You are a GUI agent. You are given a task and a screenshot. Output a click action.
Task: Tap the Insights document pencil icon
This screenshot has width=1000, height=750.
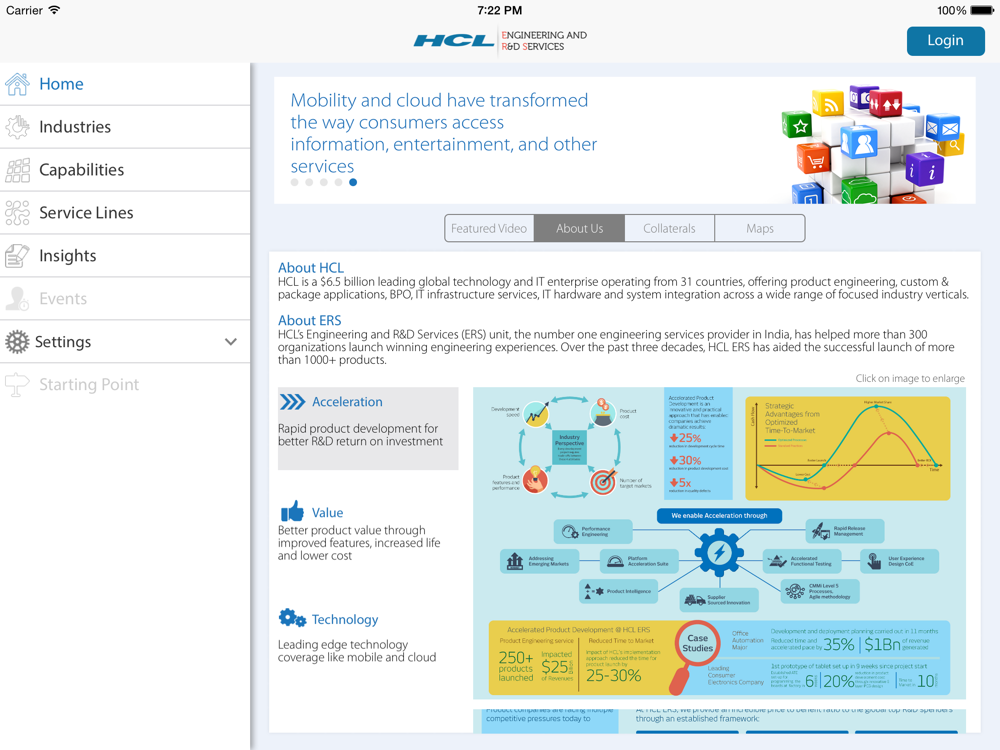tap(17, 256)
